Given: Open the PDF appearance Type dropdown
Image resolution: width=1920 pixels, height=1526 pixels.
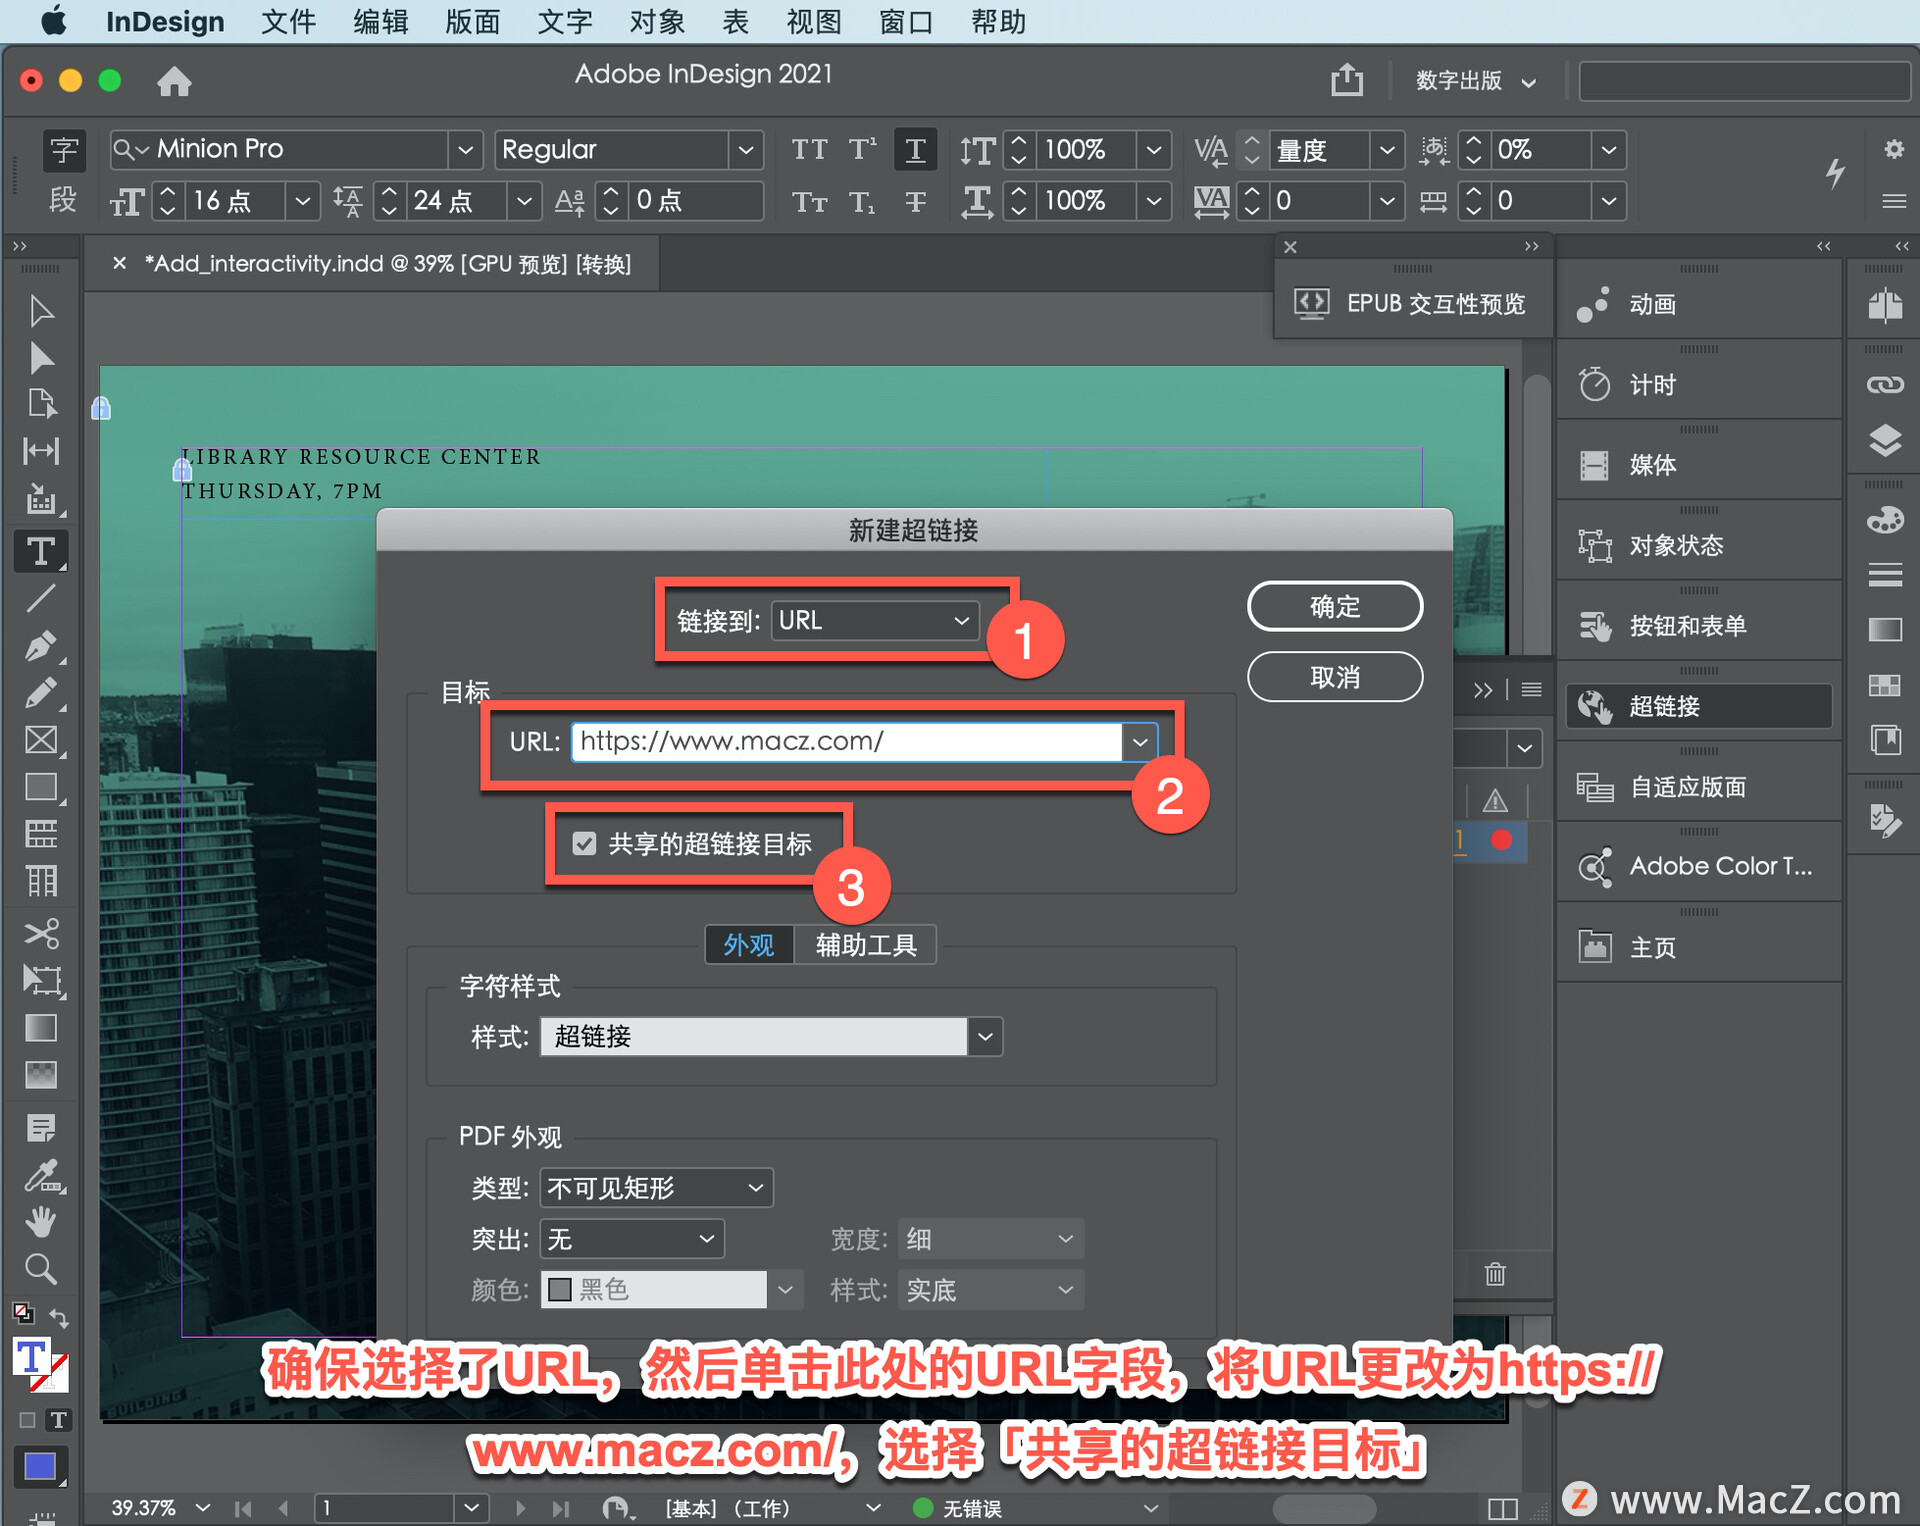Looking at the screenshot, I should click(x=657, y=1187).
